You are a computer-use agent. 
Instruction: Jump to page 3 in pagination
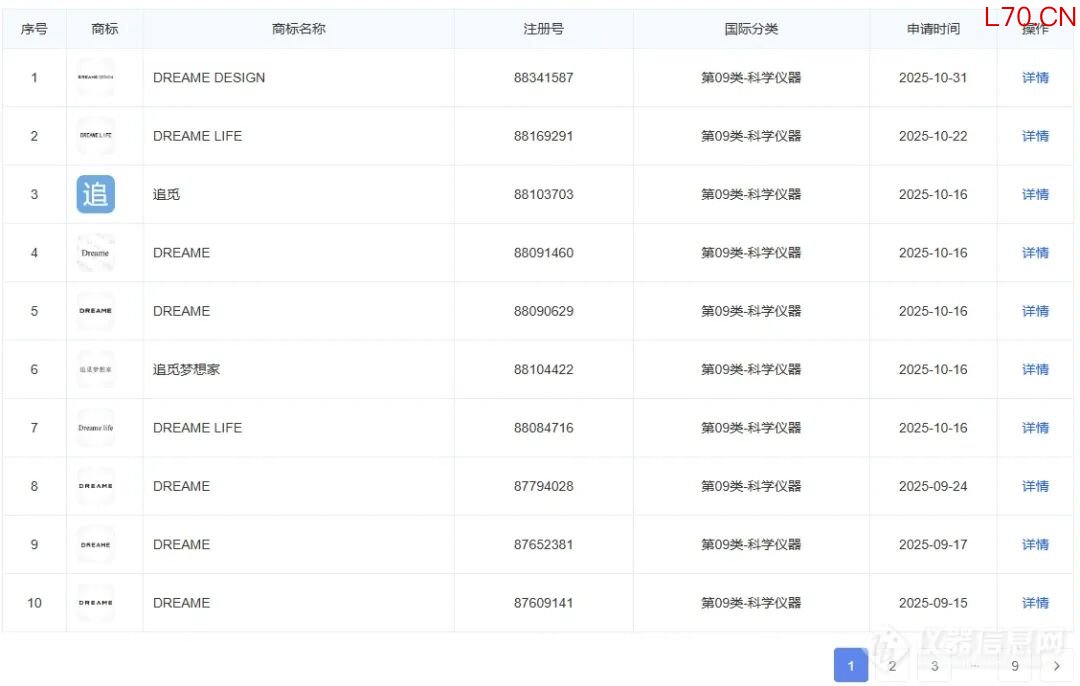934,666
